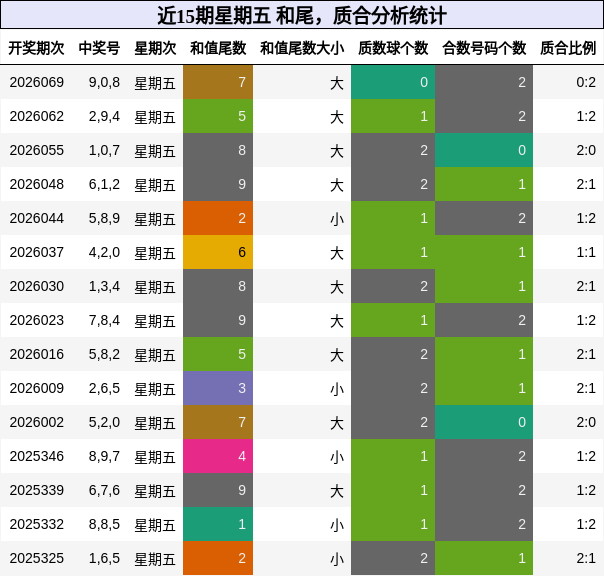
Task: Click period number 2026037
Action: (x=37, y=252)
